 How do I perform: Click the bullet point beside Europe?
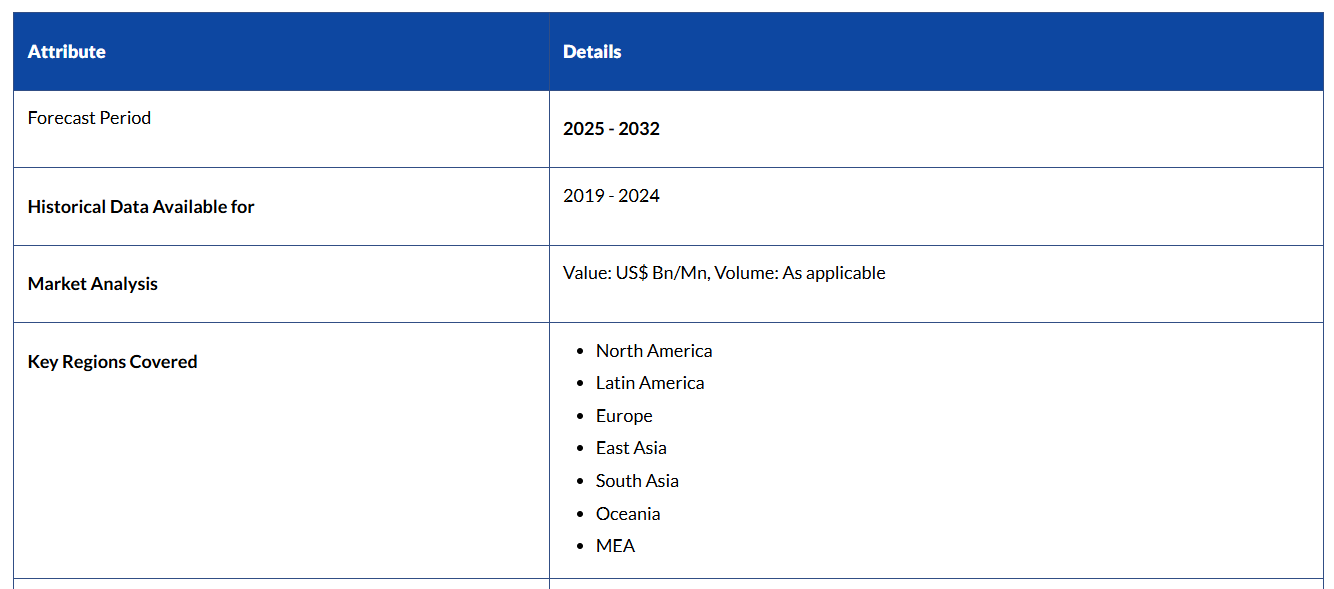click(580, 417)
